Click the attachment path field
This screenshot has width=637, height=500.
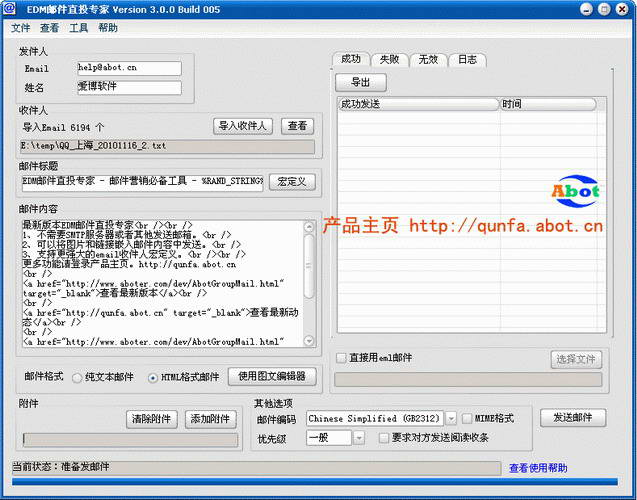pyautogui.click(x=130, y=440)
